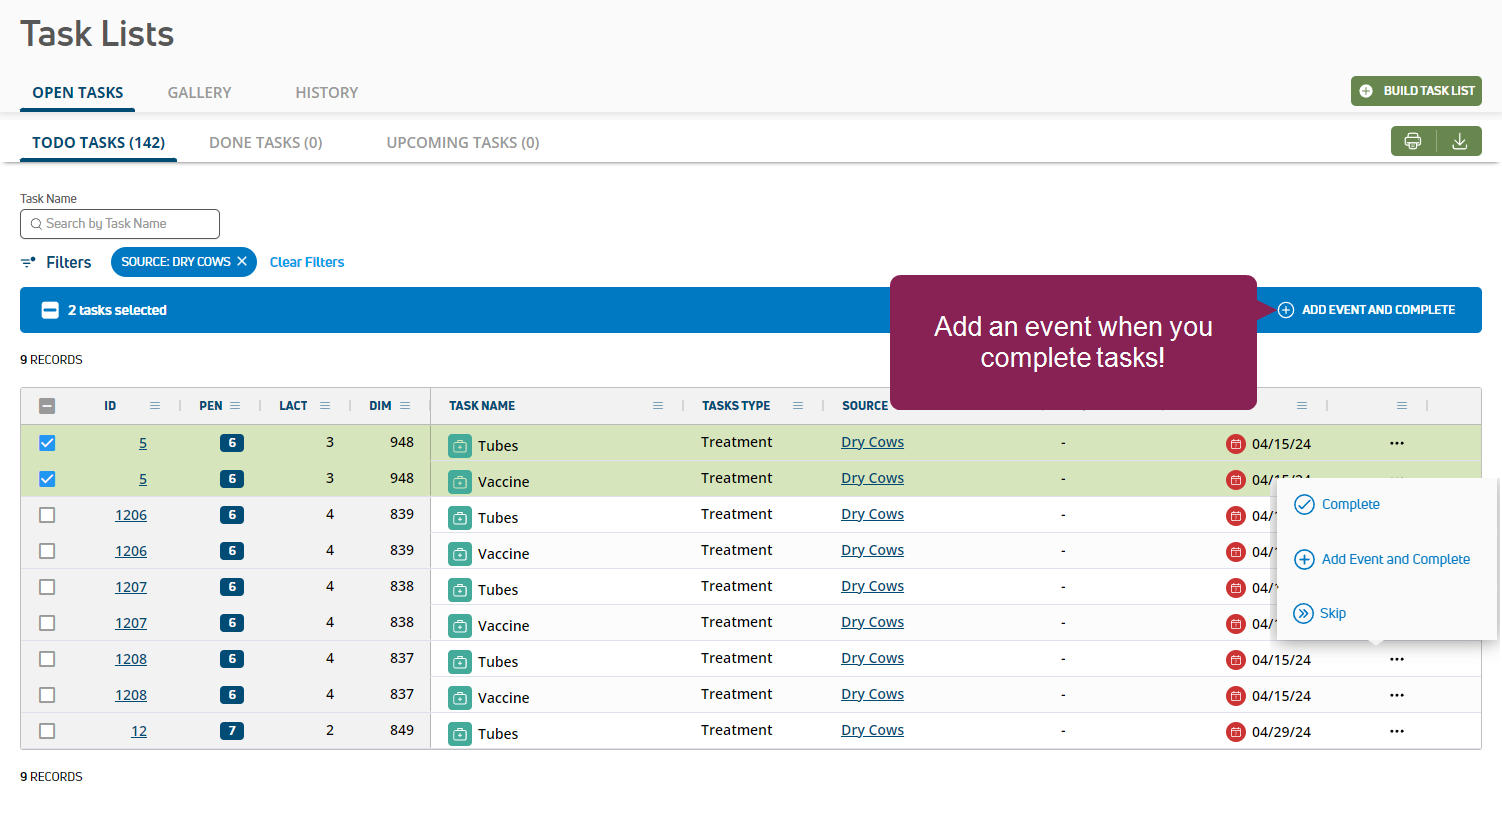1502x820 pixels.
Task: Open the Task Name column menu
Action: (x=658, y=406)
